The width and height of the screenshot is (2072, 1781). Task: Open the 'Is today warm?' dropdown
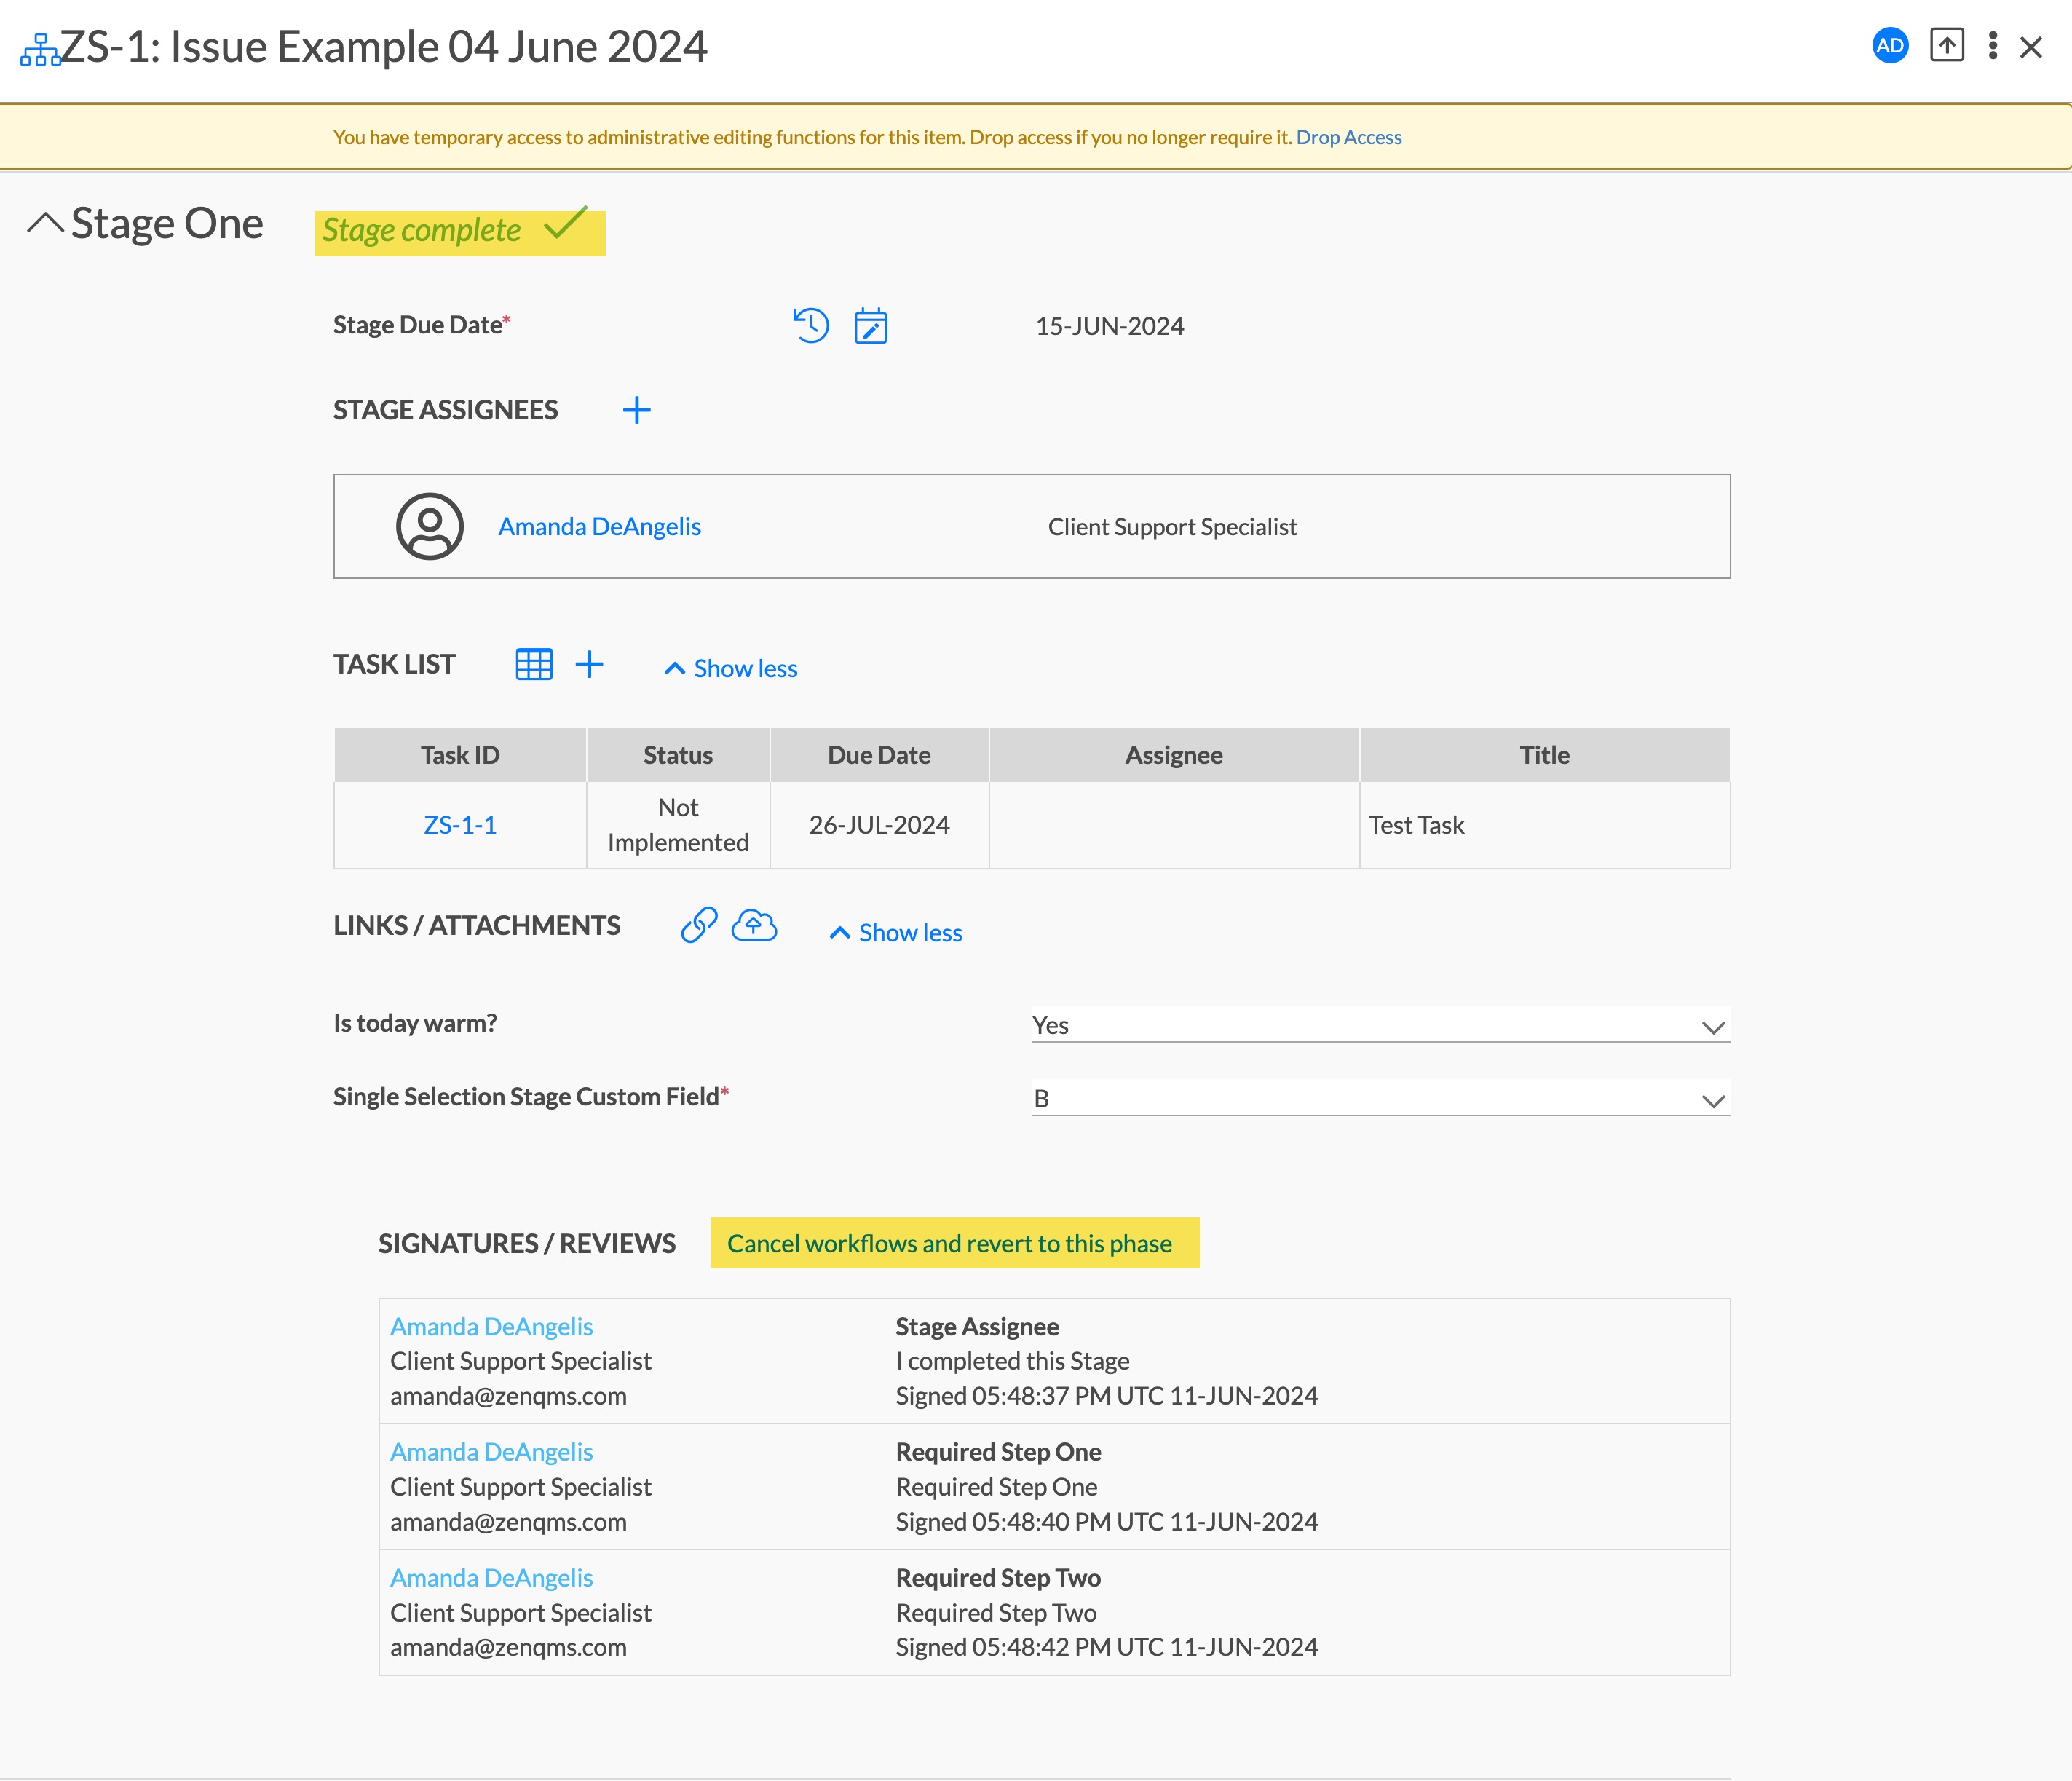coord(1380,1025)
